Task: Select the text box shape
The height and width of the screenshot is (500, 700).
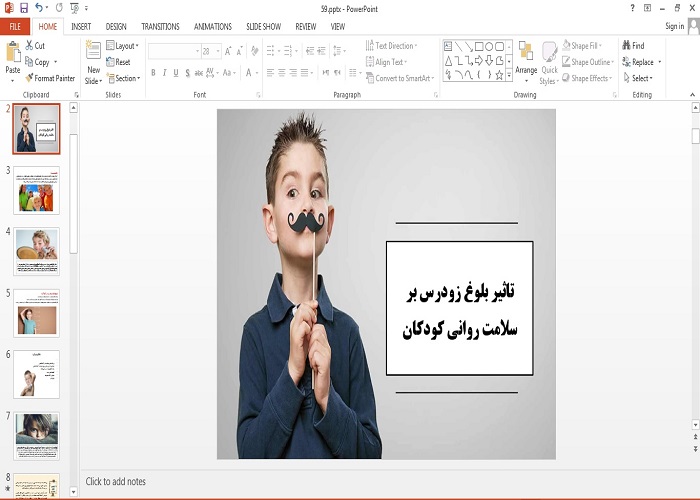Action: 448,46
